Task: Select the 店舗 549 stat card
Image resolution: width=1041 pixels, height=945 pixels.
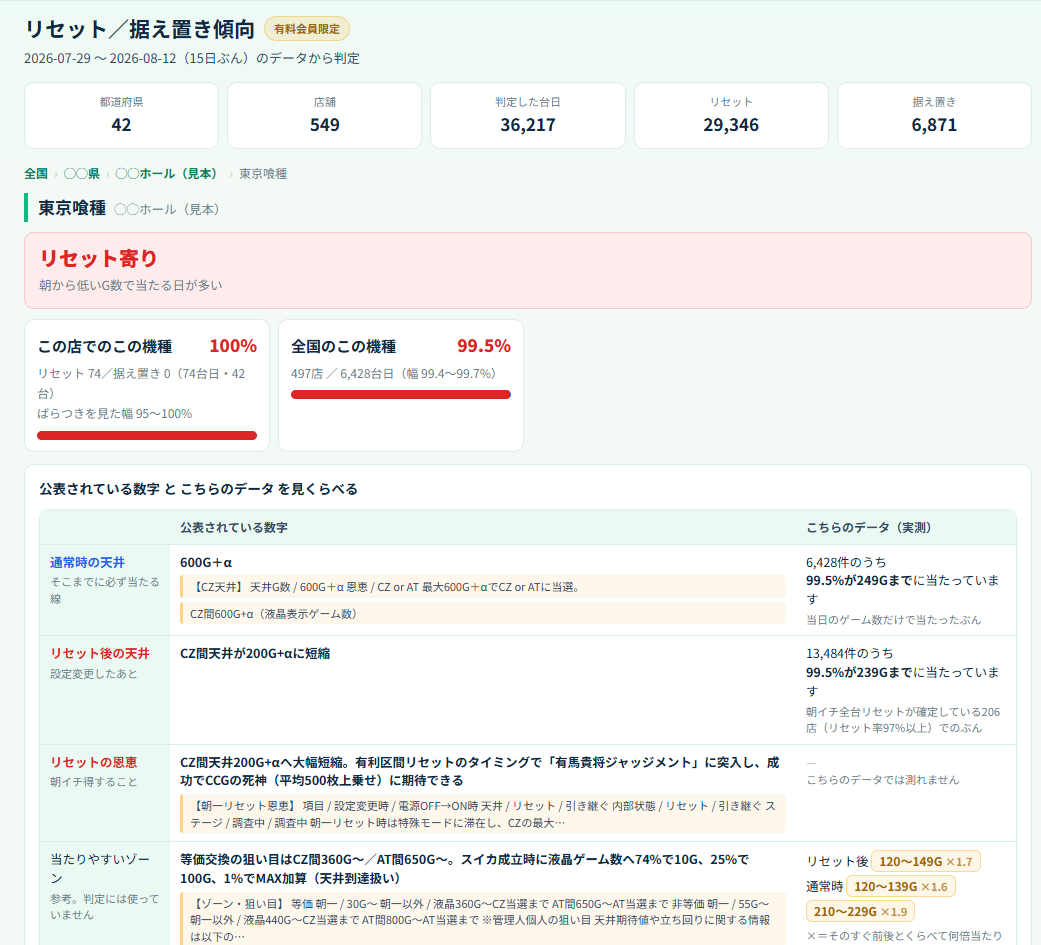Action: (x=325, y=116)
